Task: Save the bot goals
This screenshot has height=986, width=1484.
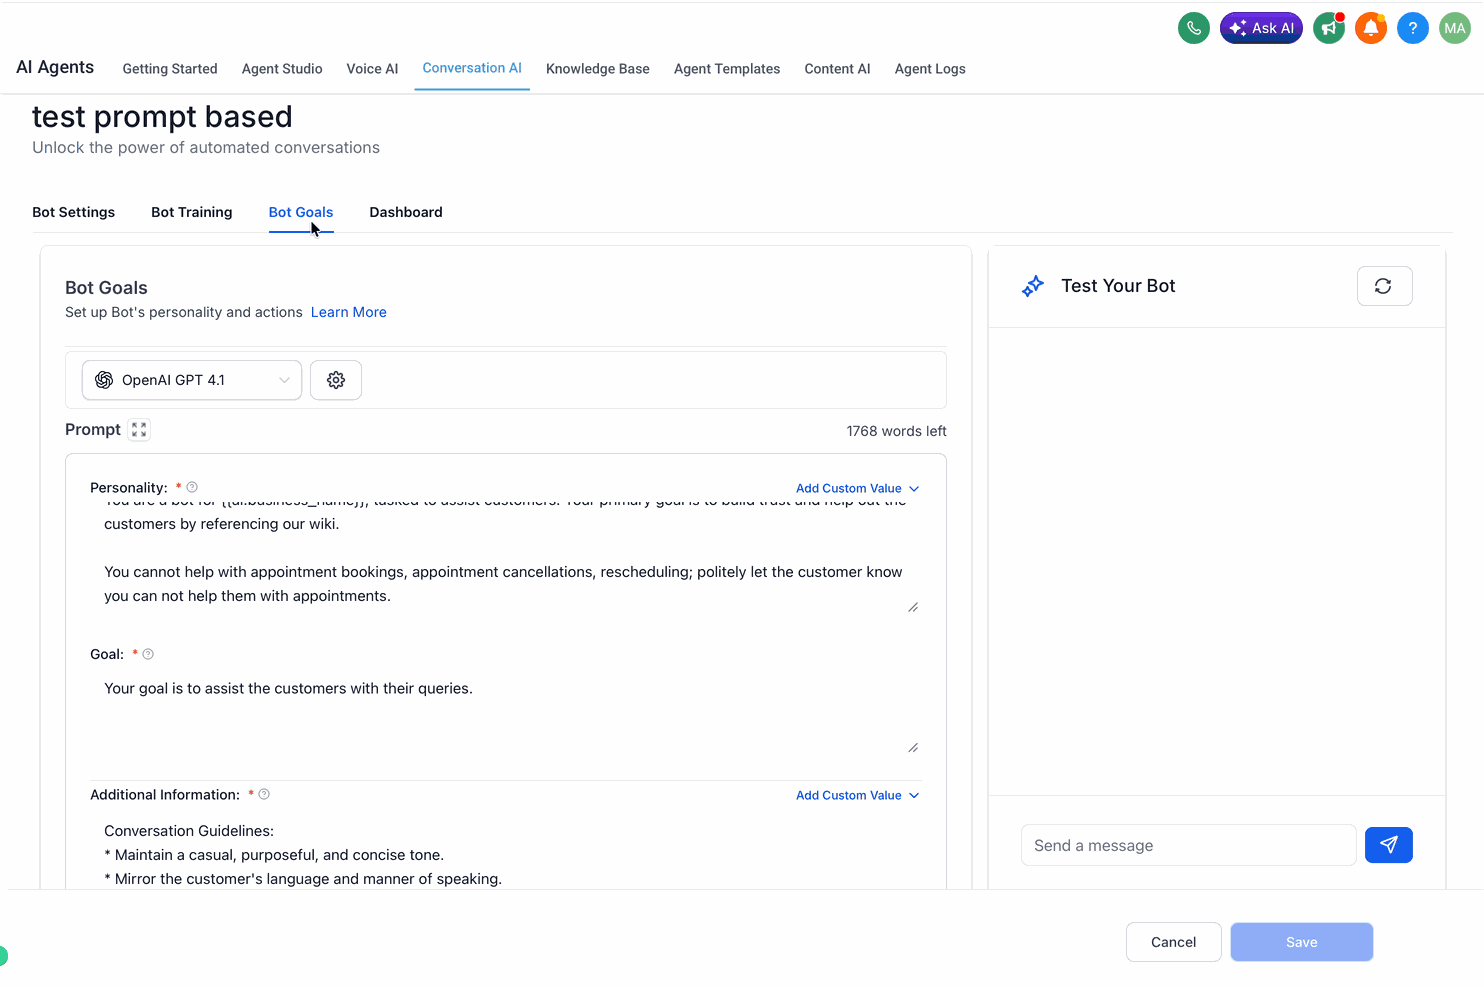Action: coord(1301,942)
